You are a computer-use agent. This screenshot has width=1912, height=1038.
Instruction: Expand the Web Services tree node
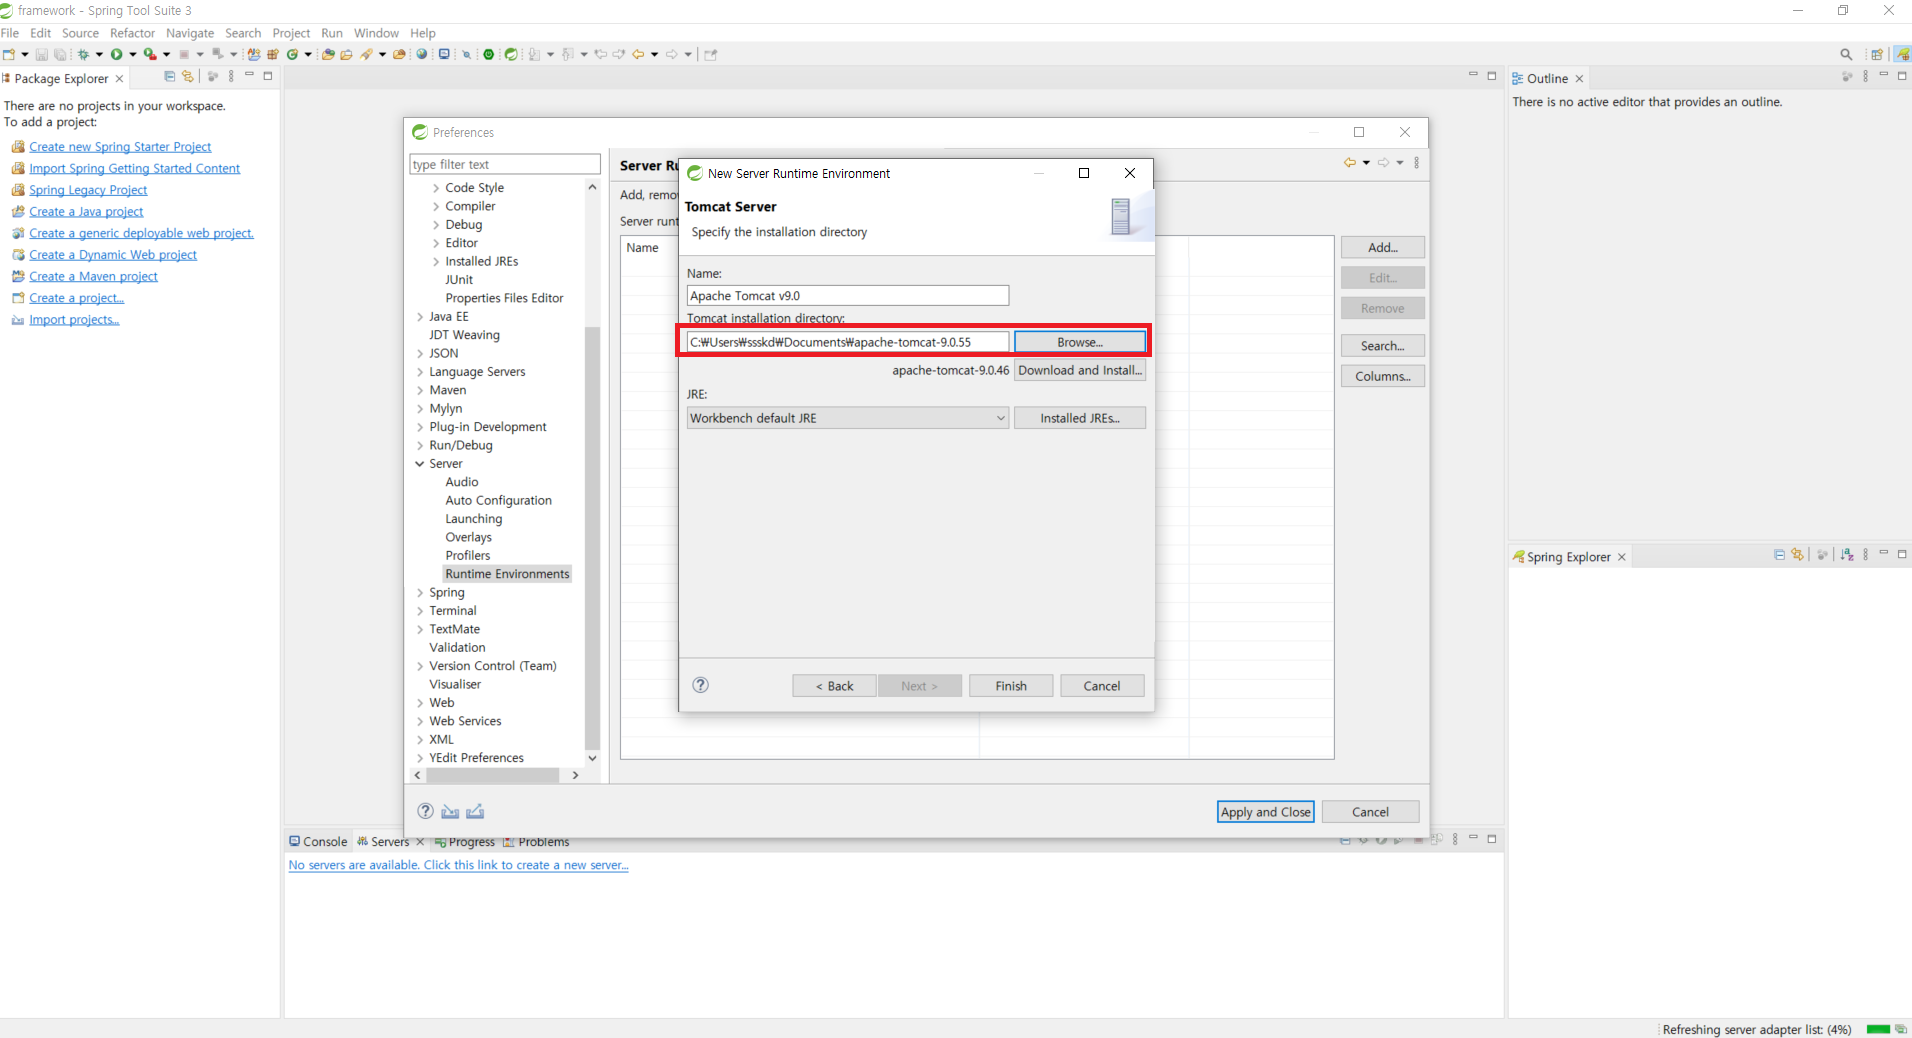point(419,721)
